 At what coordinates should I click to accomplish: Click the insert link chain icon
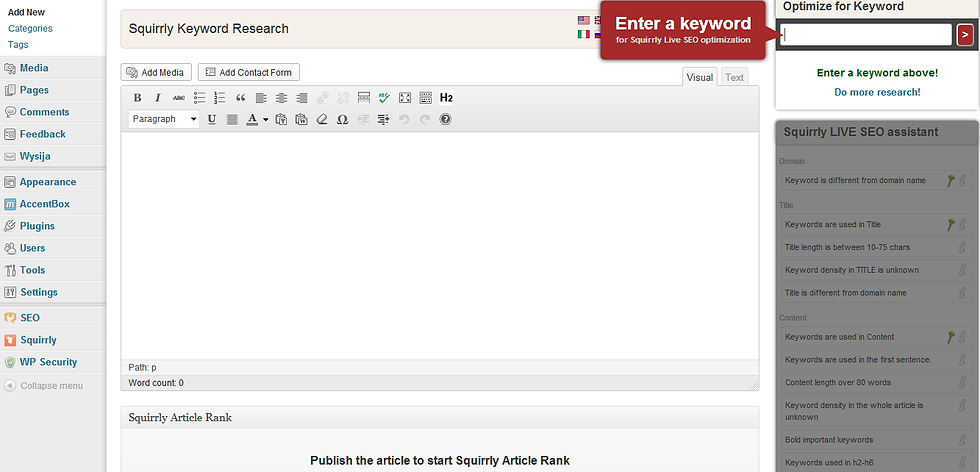click(322, 98)
